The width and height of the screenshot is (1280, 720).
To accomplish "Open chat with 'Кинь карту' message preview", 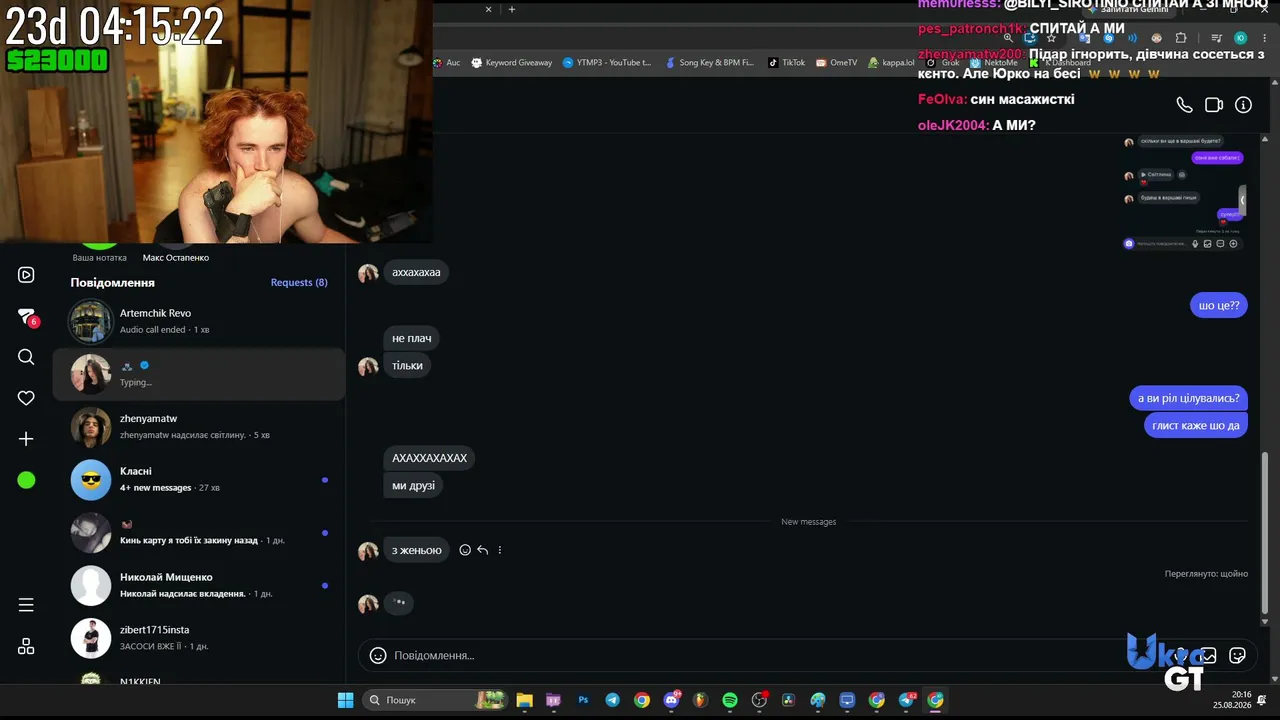I will (199, 533).
